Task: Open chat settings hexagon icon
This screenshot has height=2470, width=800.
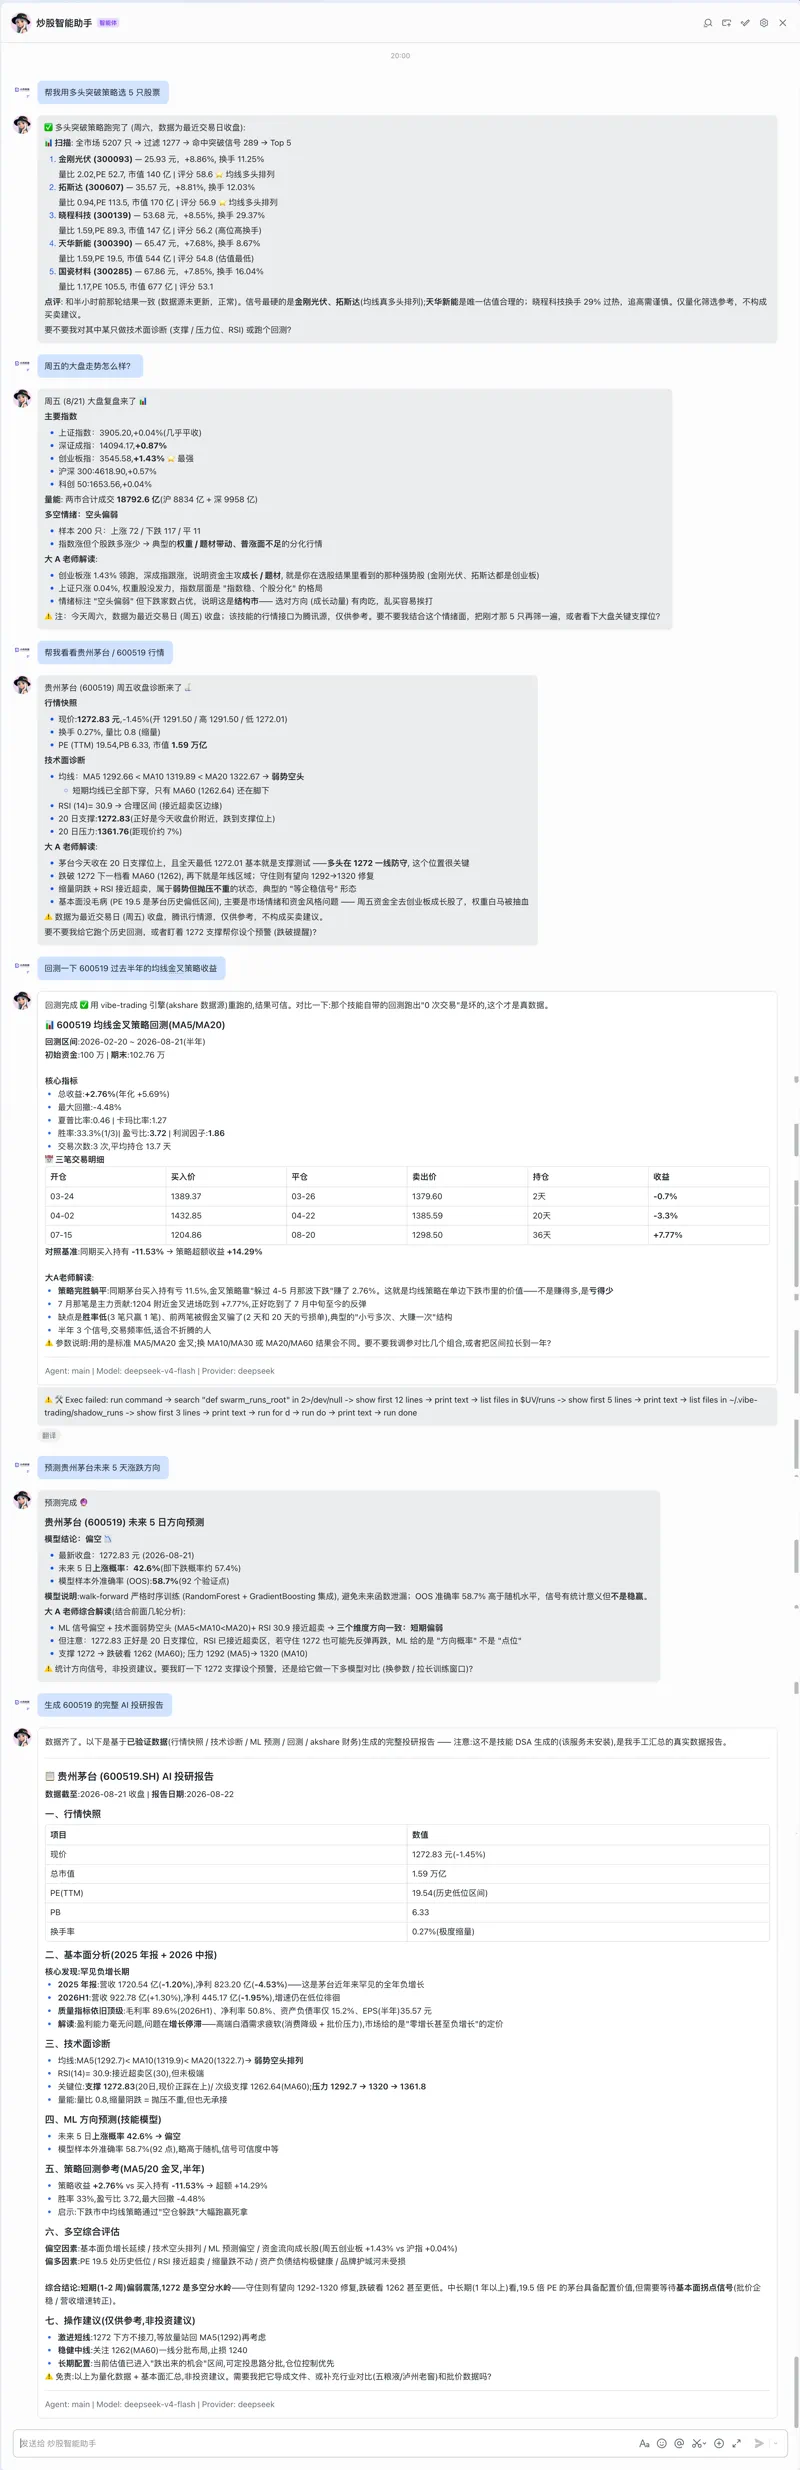Action: point(764,23)
